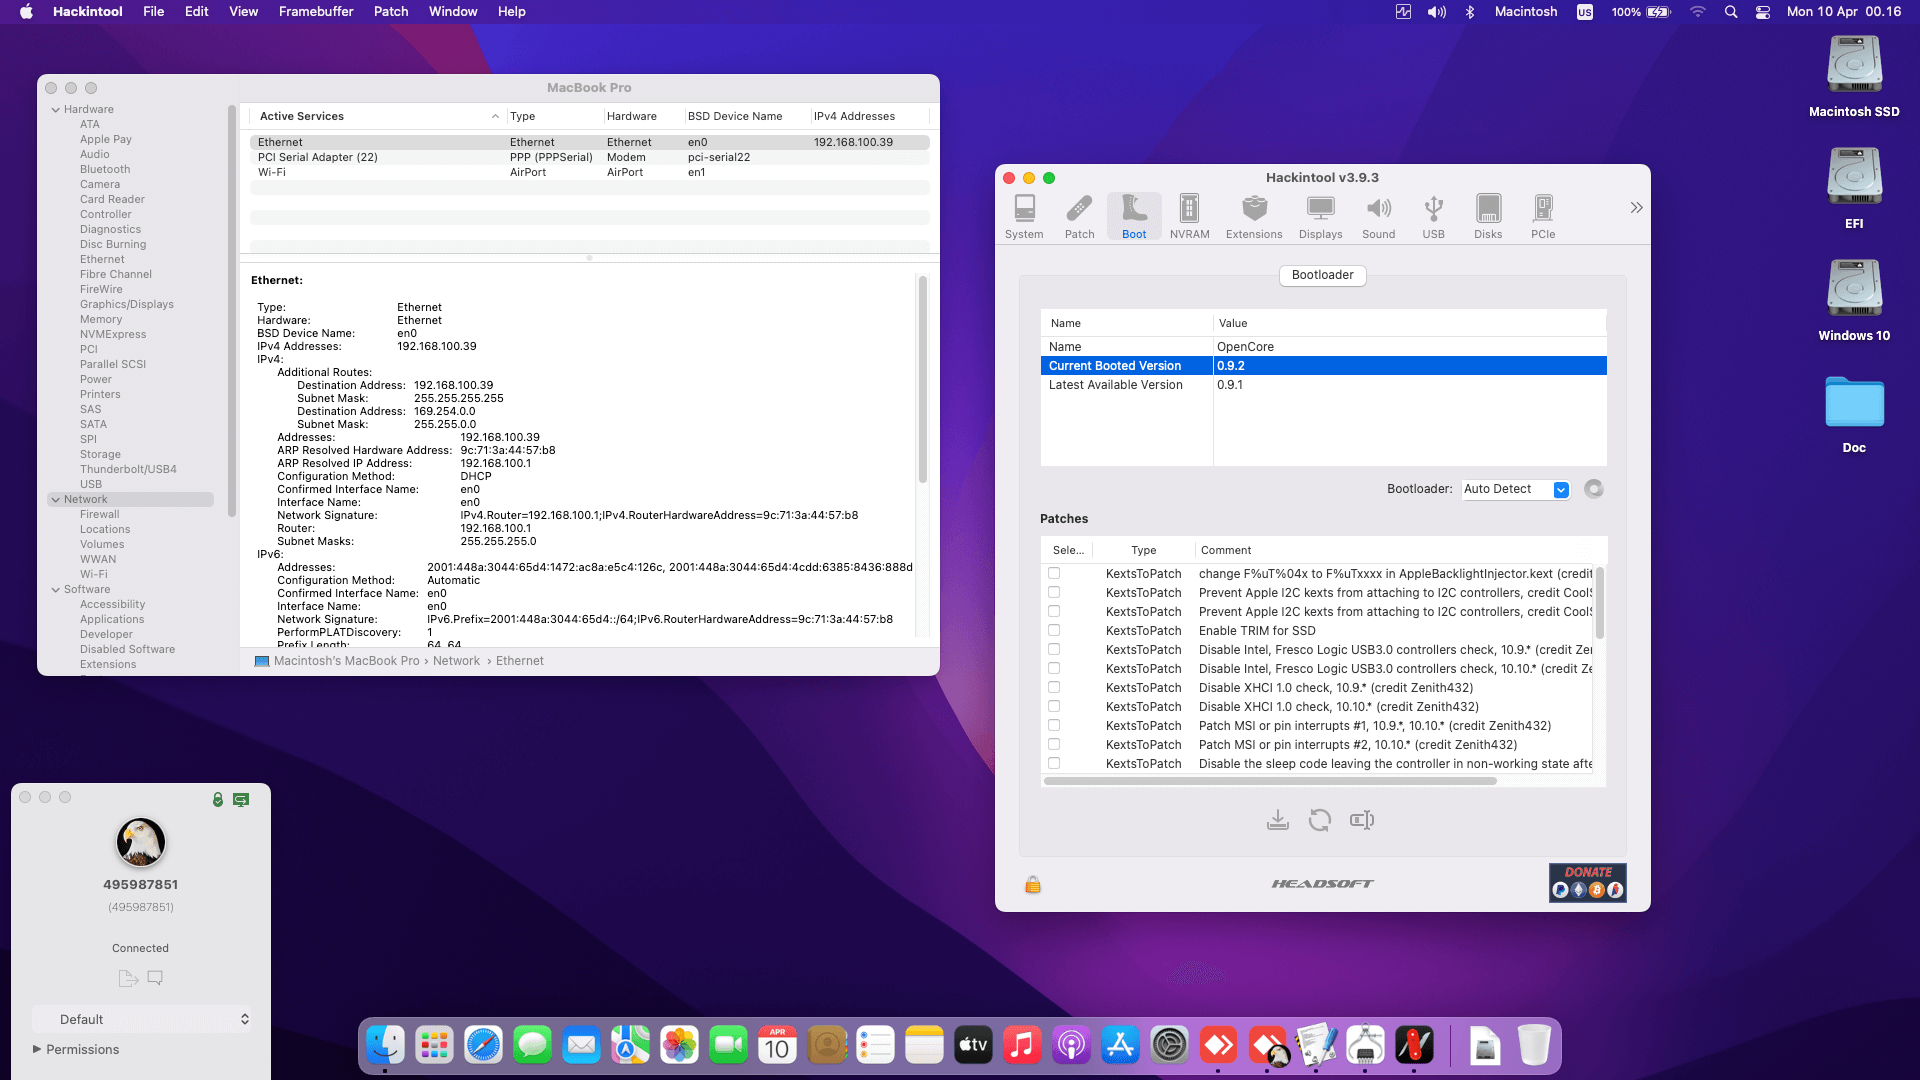The width and height of the screenshot is (1920, 1080).
Task: Open the Default dropdown in AnyDesk panel
Action: click(x=141, y=1019)
